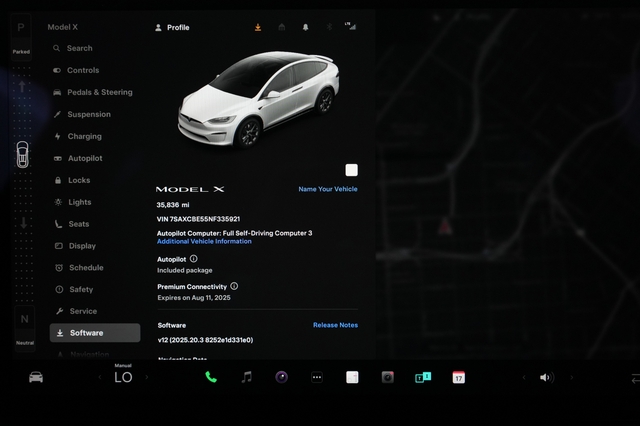Raise volume with right chevron
The image size is (640, 426).
[571, 377]
